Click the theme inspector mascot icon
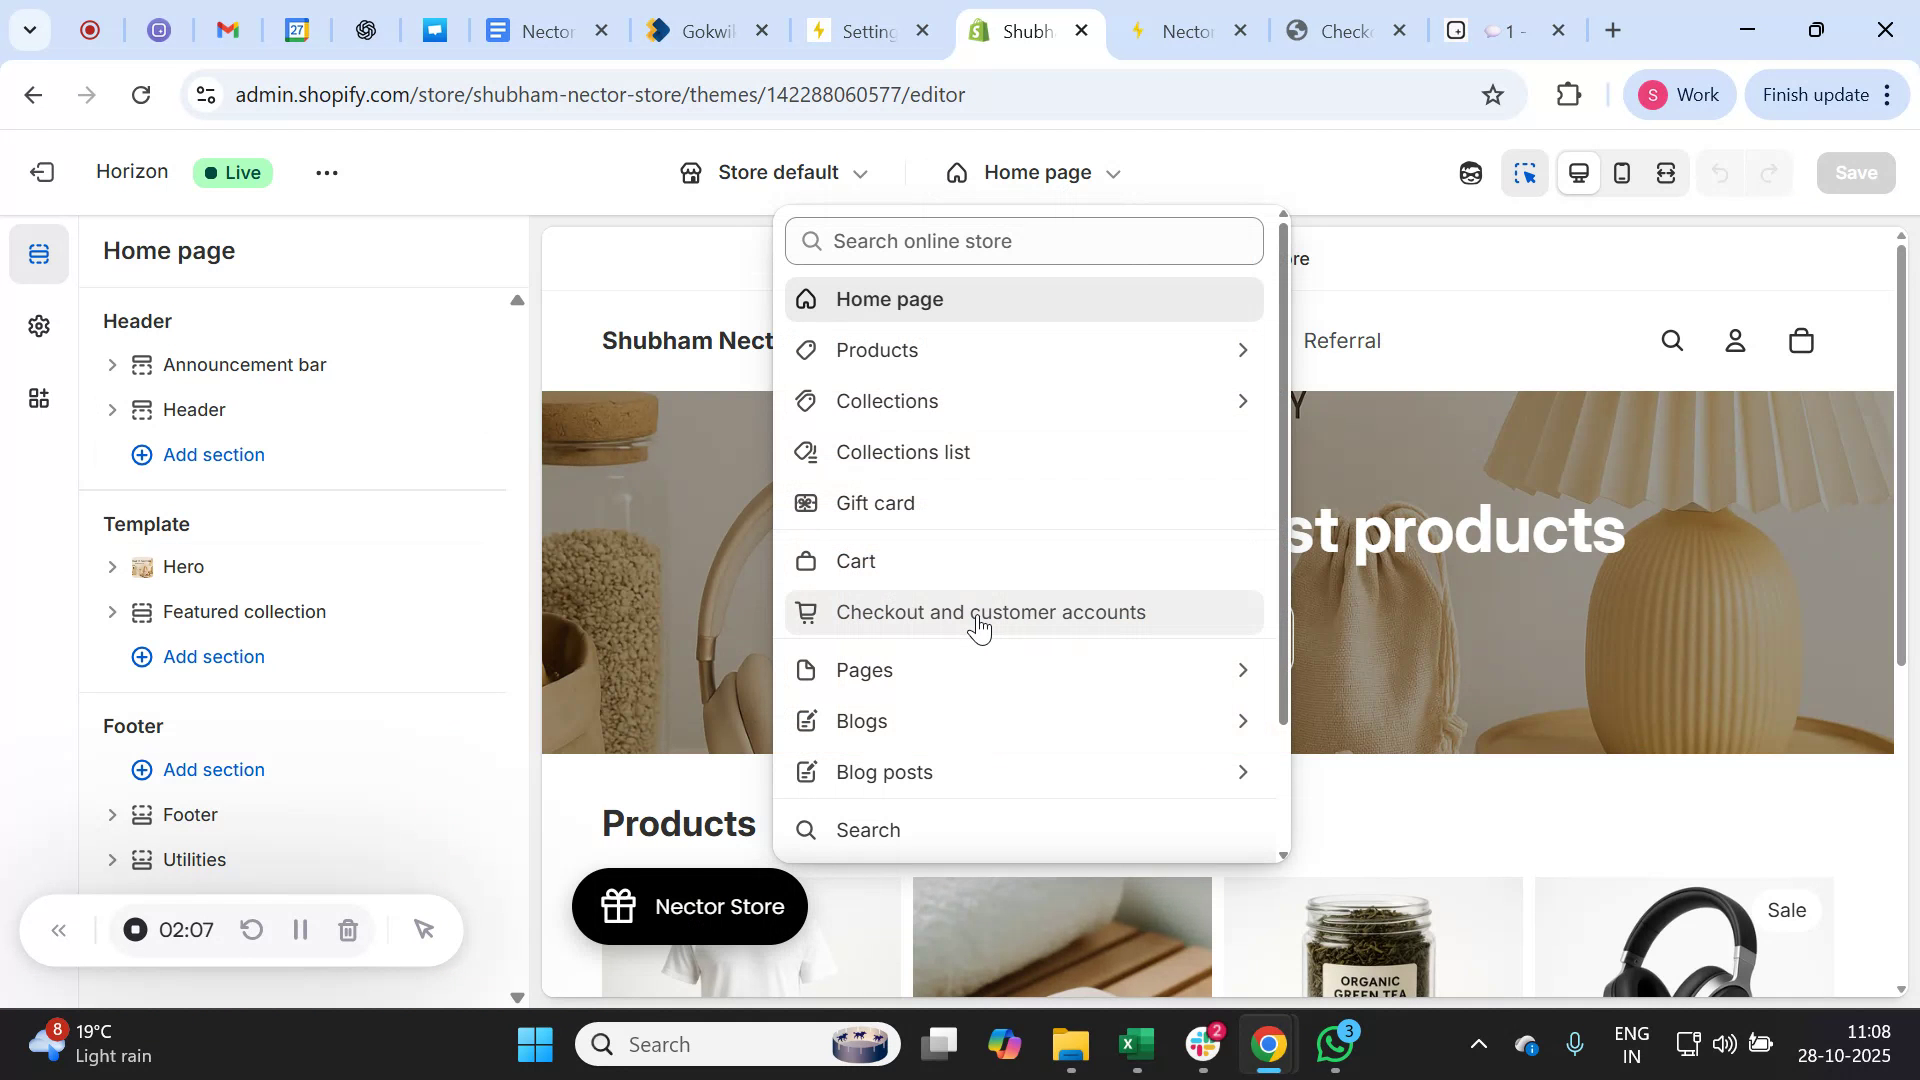The height and width of the screenshot is (1080, 1920). pyautogui.click(x=1469, y=172)
